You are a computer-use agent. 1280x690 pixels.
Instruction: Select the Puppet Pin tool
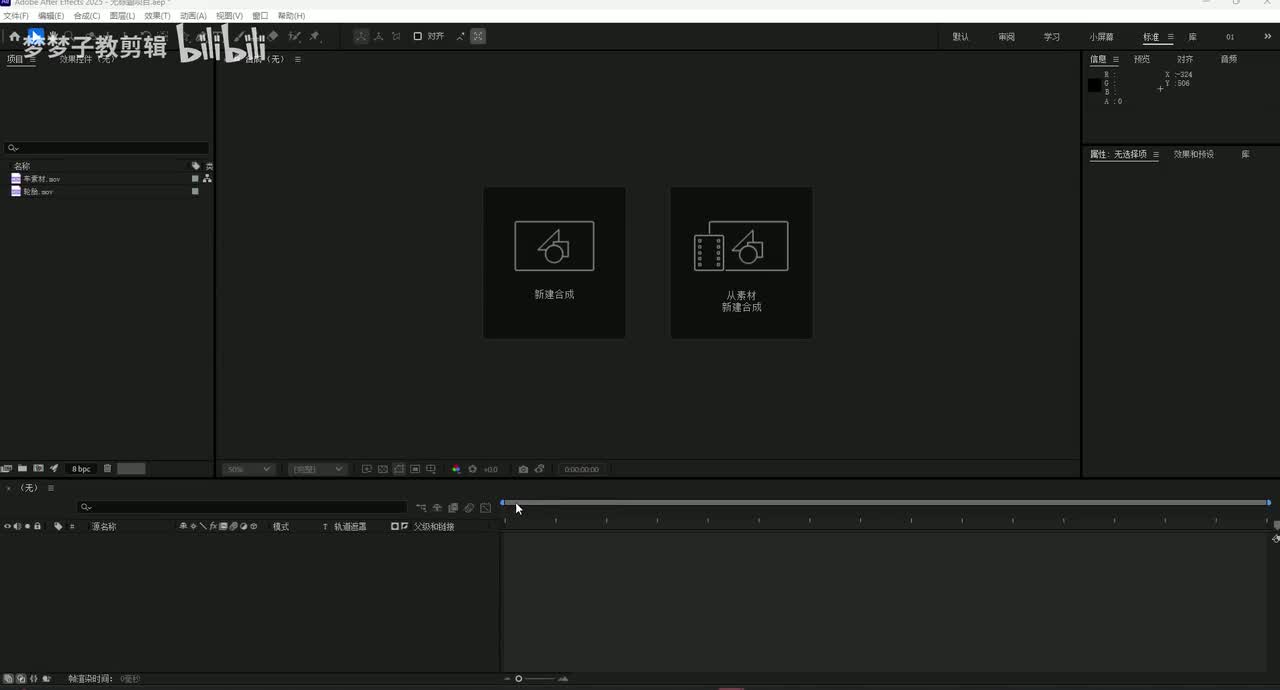tap(315, 36)
